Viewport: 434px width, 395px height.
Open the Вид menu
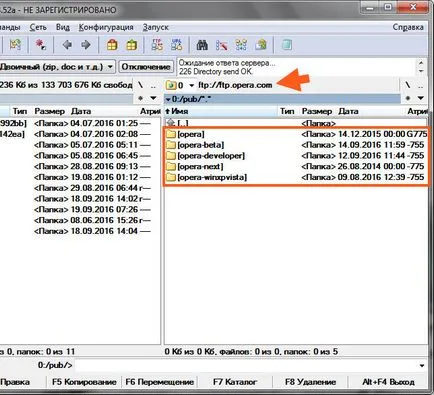tap(63, 27)
